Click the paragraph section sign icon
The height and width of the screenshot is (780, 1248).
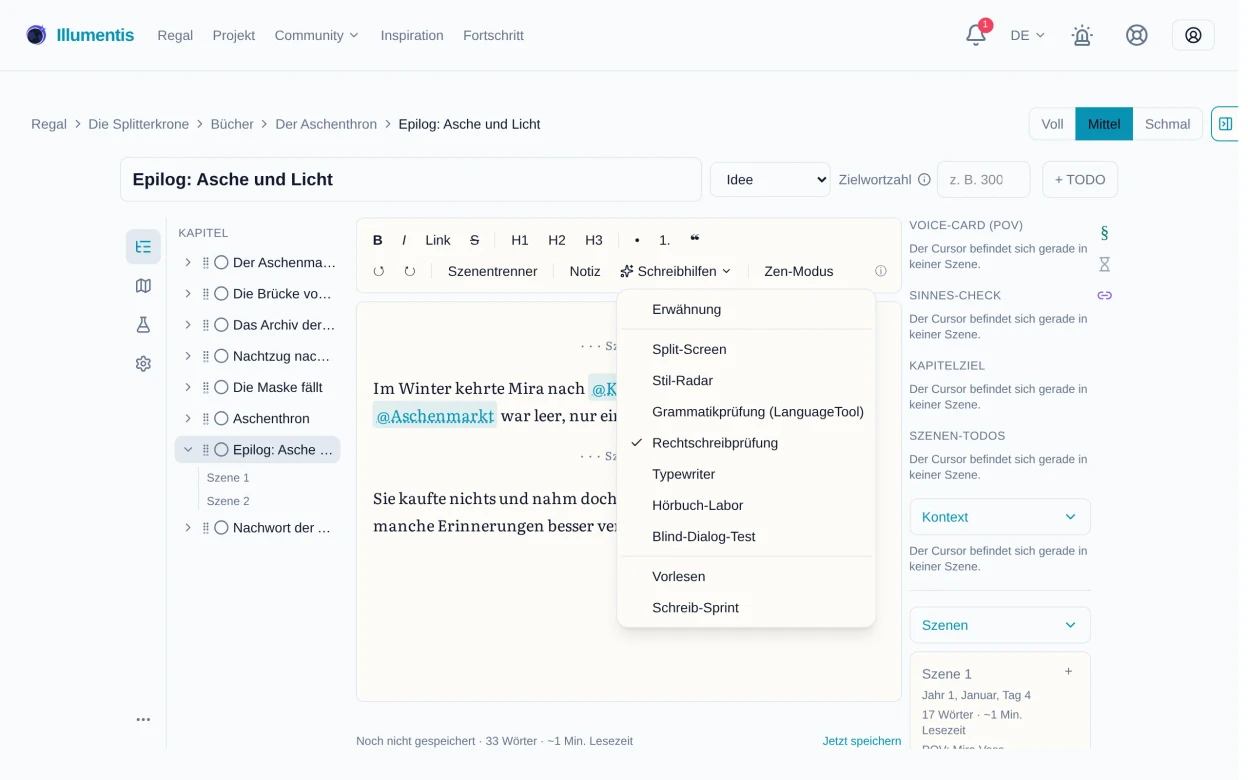pyautogui.click(x=1104, y=233)
